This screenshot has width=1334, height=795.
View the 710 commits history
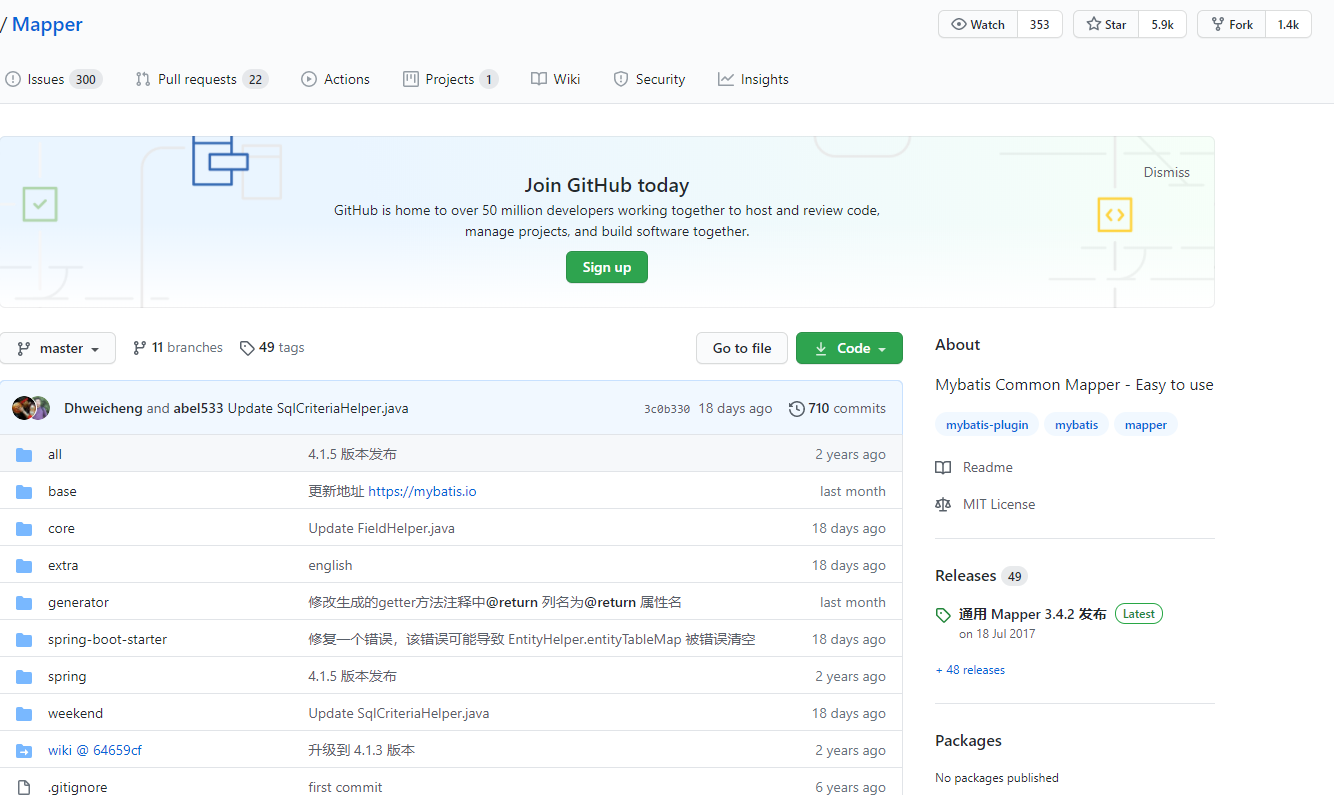[x=838, y=408]
